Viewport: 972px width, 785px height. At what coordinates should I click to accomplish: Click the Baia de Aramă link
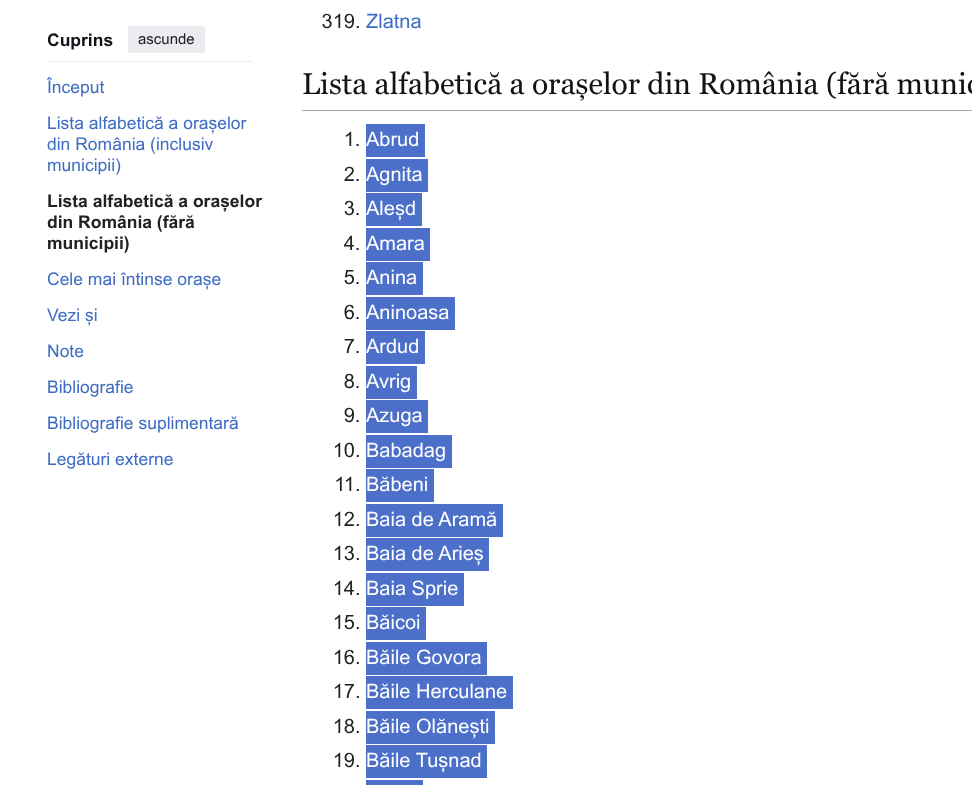431,520
